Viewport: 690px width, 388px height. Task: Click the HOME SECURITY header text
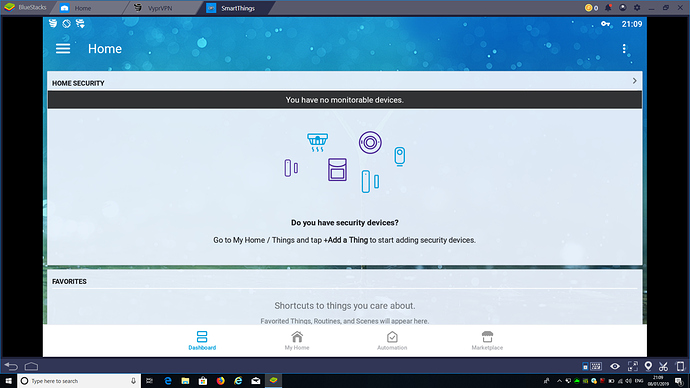pyautogui.click(x=78, y=83)
